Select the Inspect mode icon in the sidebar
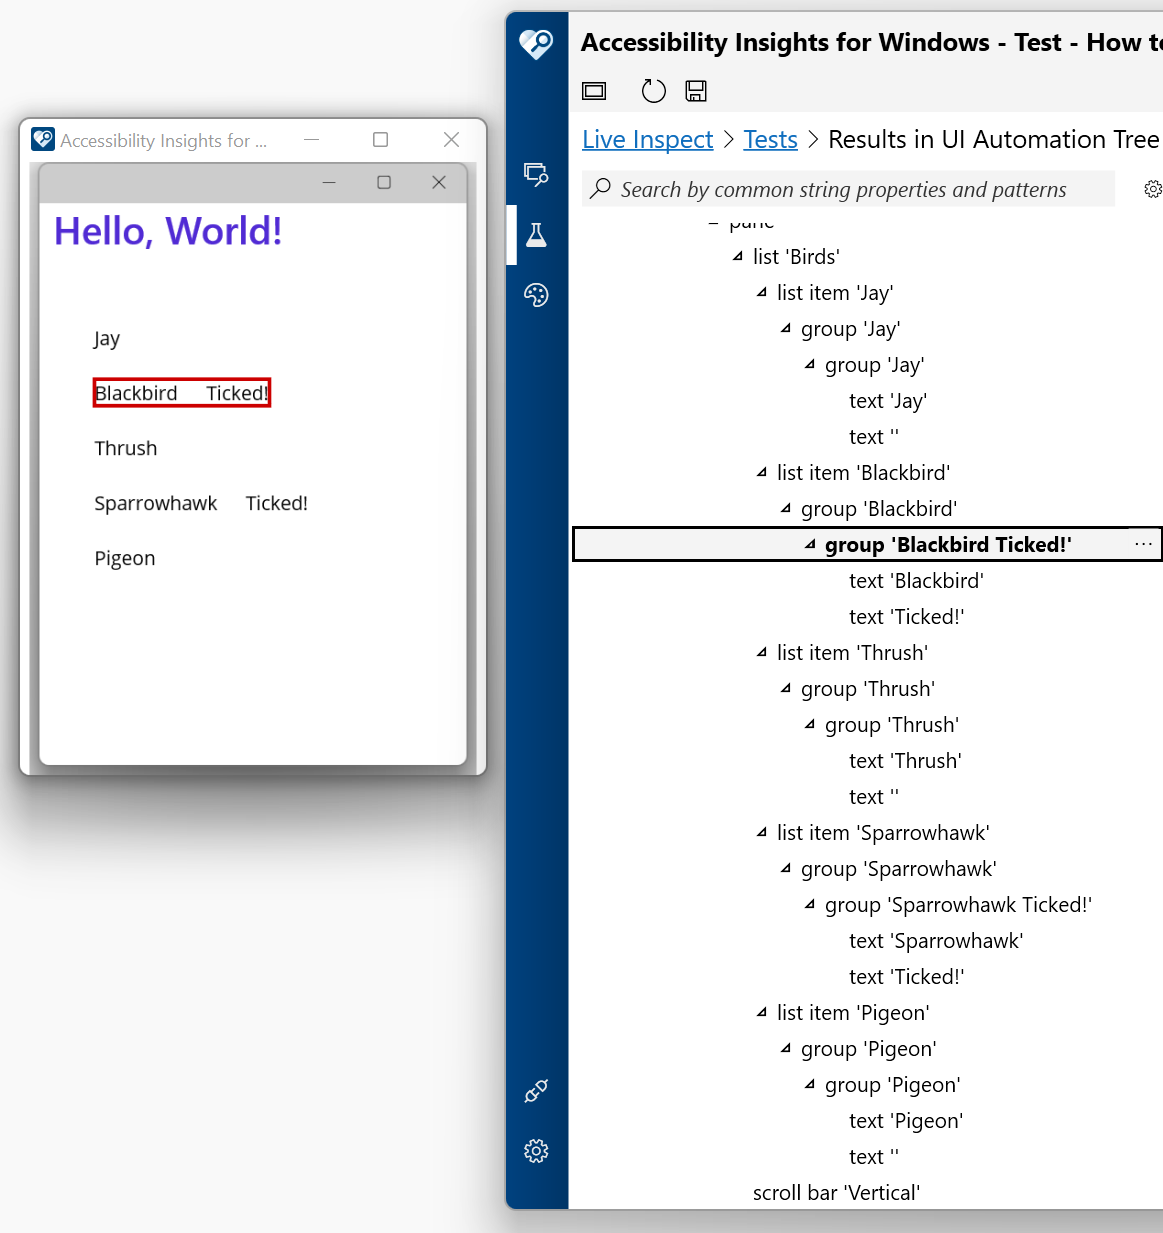Viewport: 1163px width, 1233px height. (536, 174)
